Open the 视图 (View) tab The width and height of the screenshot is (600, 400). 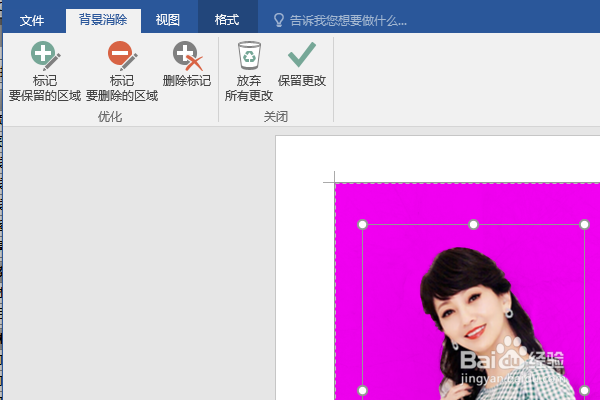coord(168,20)
